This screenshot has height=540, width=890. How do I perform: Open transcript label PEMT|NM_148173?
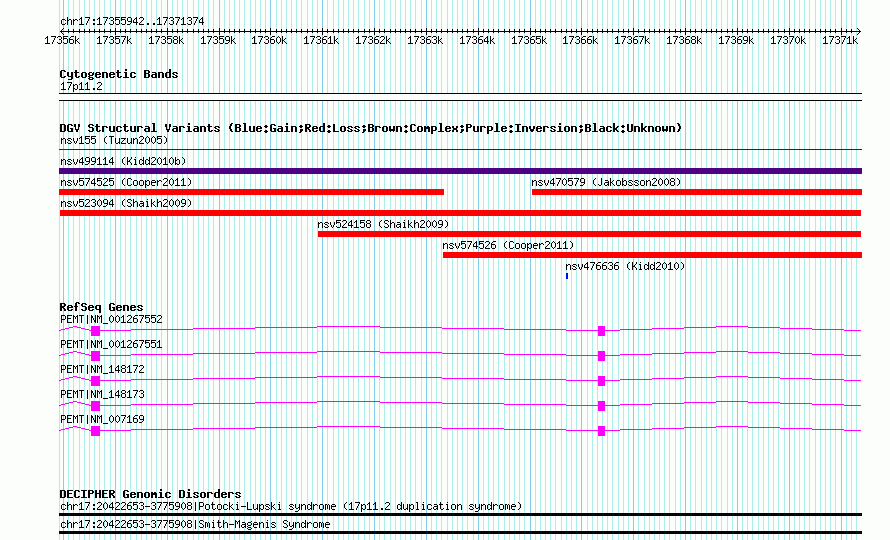pos(102,395)
